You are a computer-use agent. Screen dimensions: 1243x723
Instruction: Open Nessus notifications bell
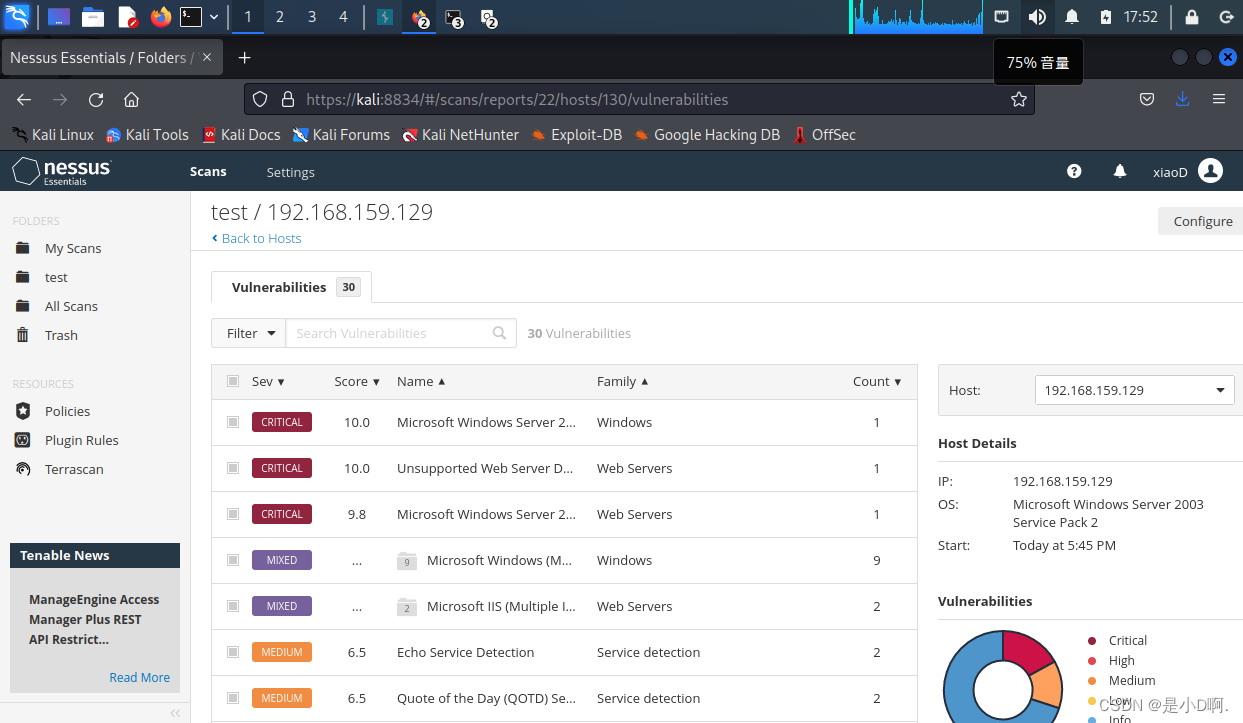(1120, 171)
